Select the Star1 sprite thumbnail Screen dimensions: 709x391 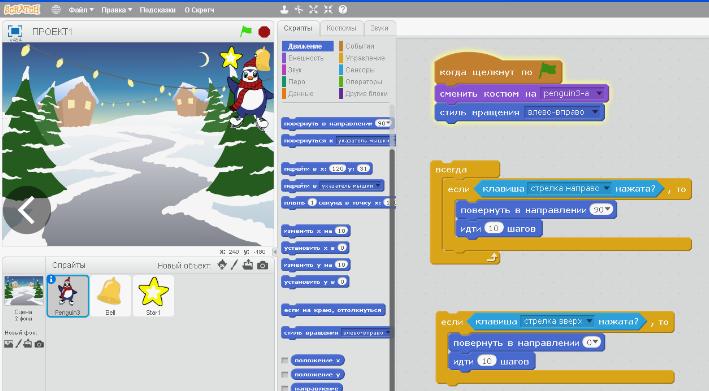click(x=153, y=296)
